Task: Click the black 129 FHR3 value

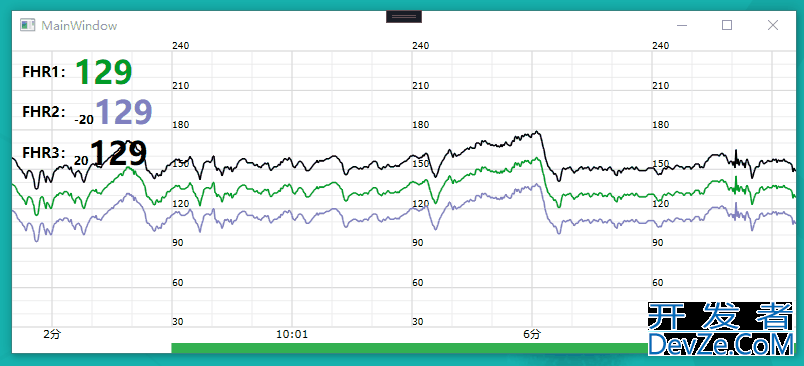Action: pos(119,153)
